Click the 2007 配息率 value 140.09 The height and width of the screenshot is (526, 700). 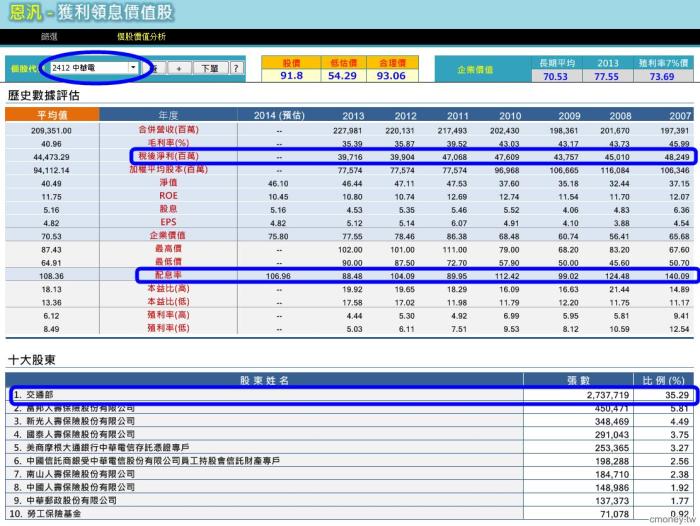coord(677,276)
